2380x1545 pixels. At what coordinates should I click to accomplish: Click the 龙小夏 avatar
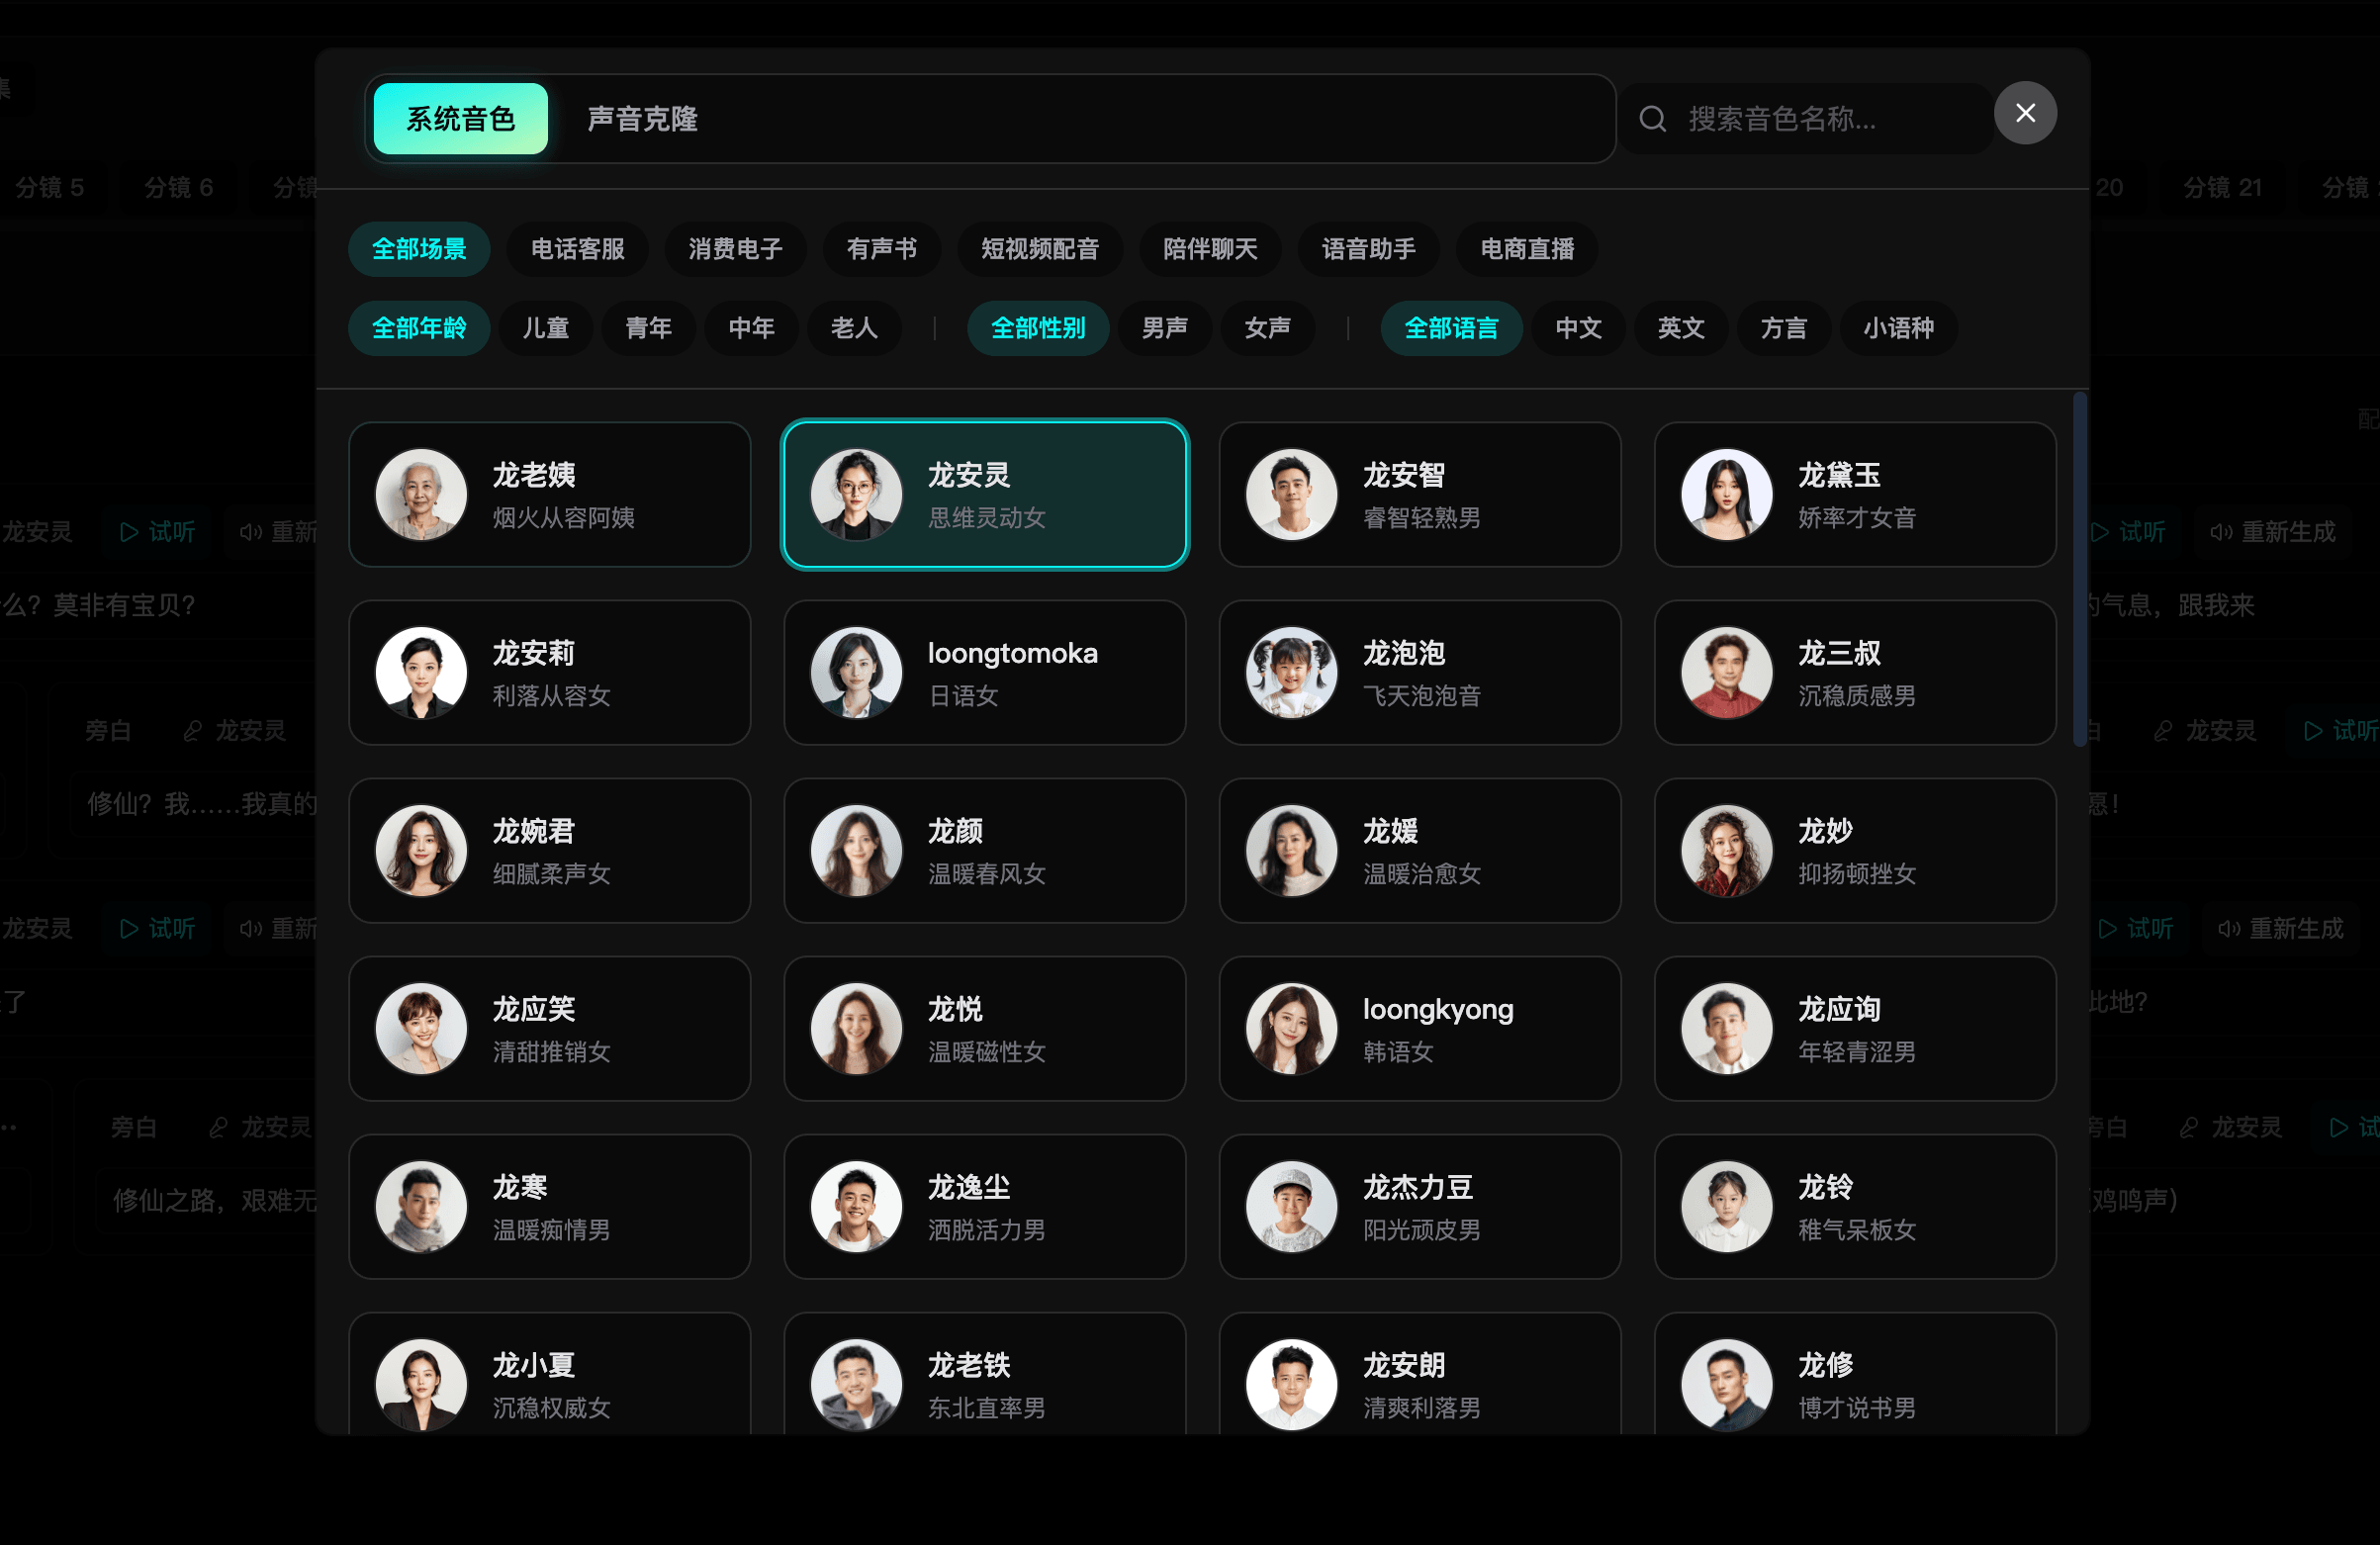[421, 1385]
